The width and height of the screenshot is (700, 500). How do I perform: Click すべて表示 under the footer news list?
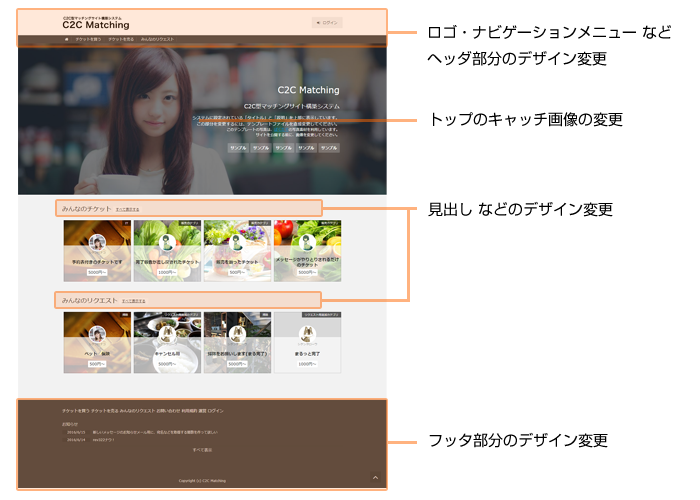pyautogui.click(x=202, y=450)
